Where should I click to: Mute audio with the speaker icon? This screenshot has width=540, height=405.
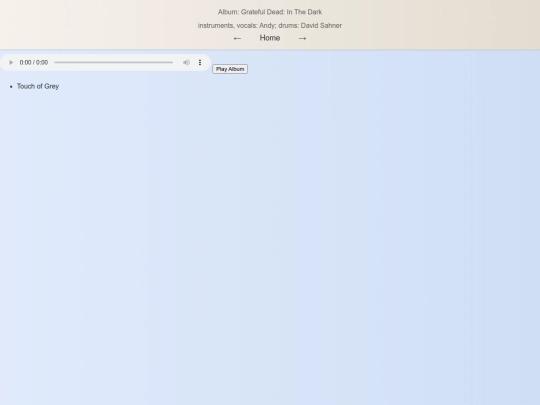coord(186,62)
